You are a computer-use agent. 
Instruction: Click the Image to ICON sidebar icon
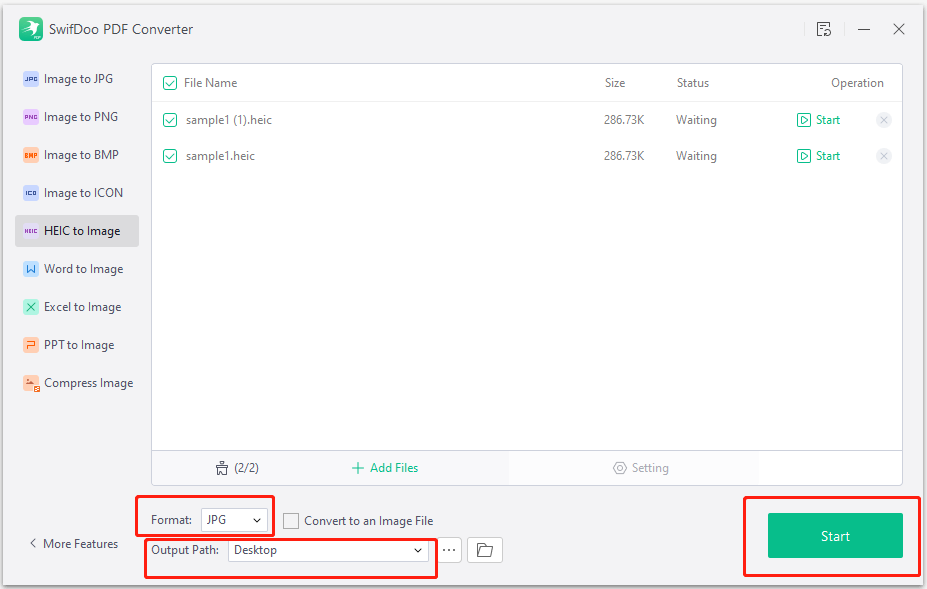(x=31, y=193)
